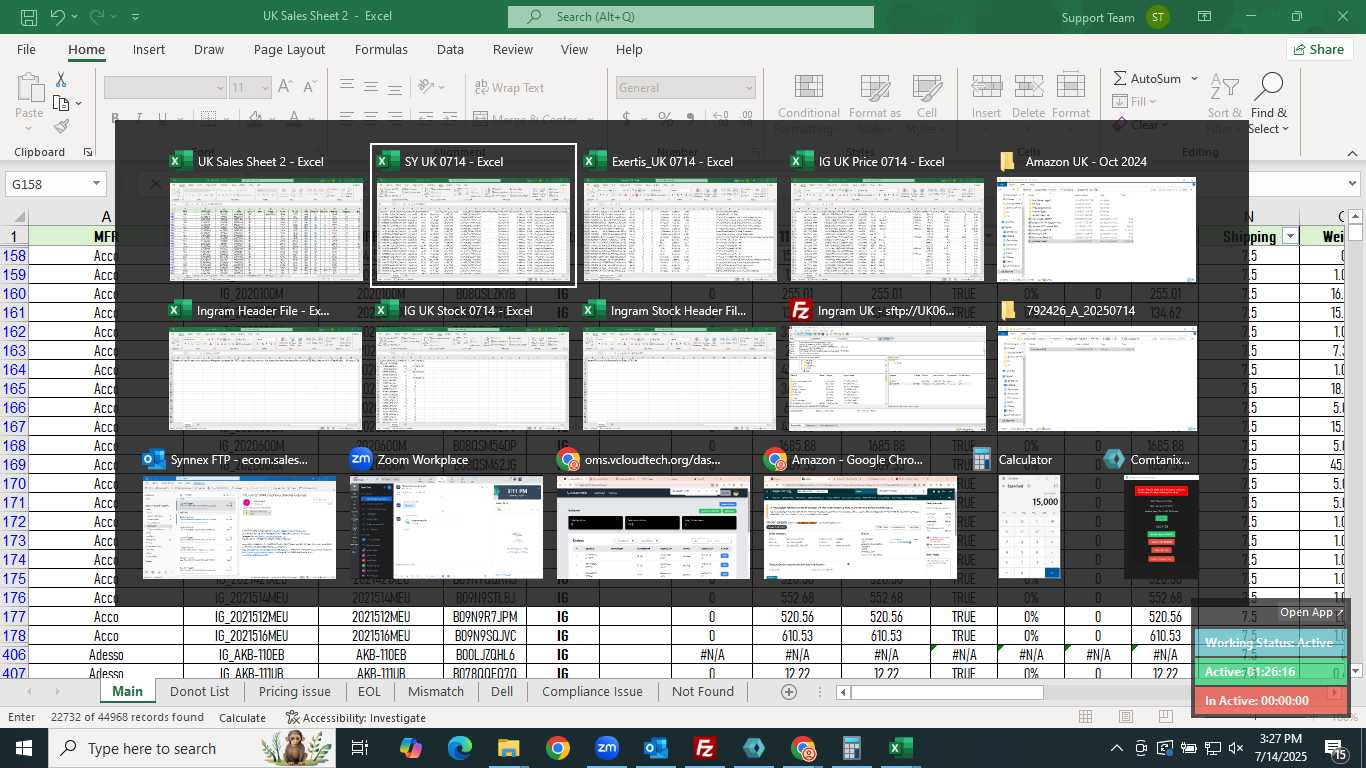Open the Ribbon Display Options icon

tap(1205, 17)
